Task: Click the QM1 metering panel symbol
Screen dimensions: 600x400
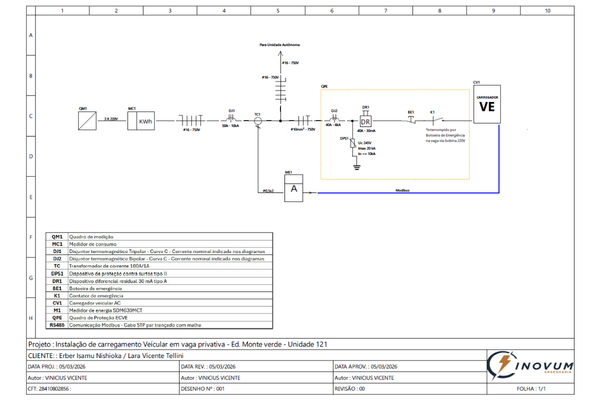Action: pos(82,120)
